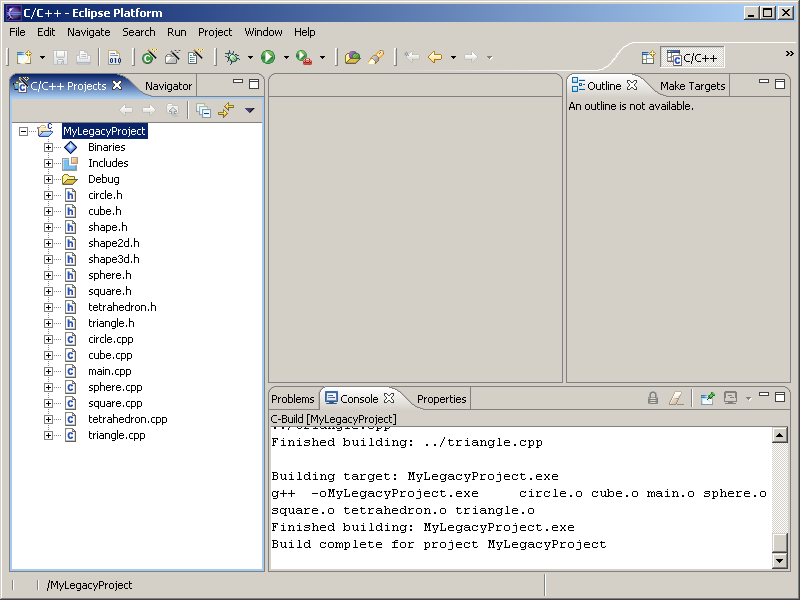Pin the Console view
The width and height of the screenshot is (800, 600).
click(707, 398)
